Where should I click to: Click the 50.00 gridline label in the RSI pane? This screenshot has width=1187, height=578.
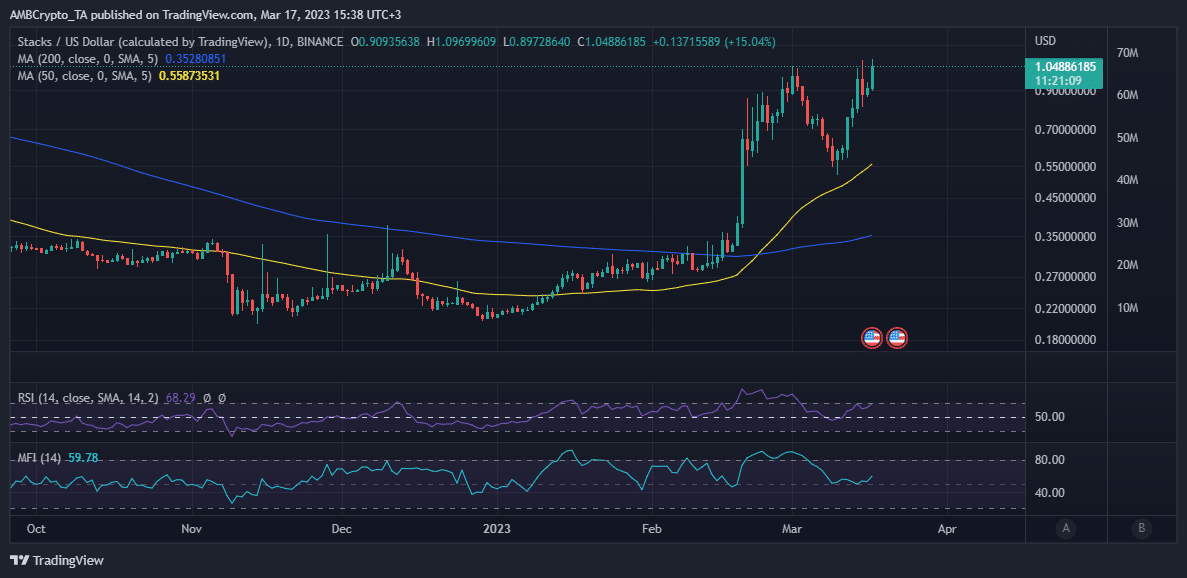pos(1049,417)
